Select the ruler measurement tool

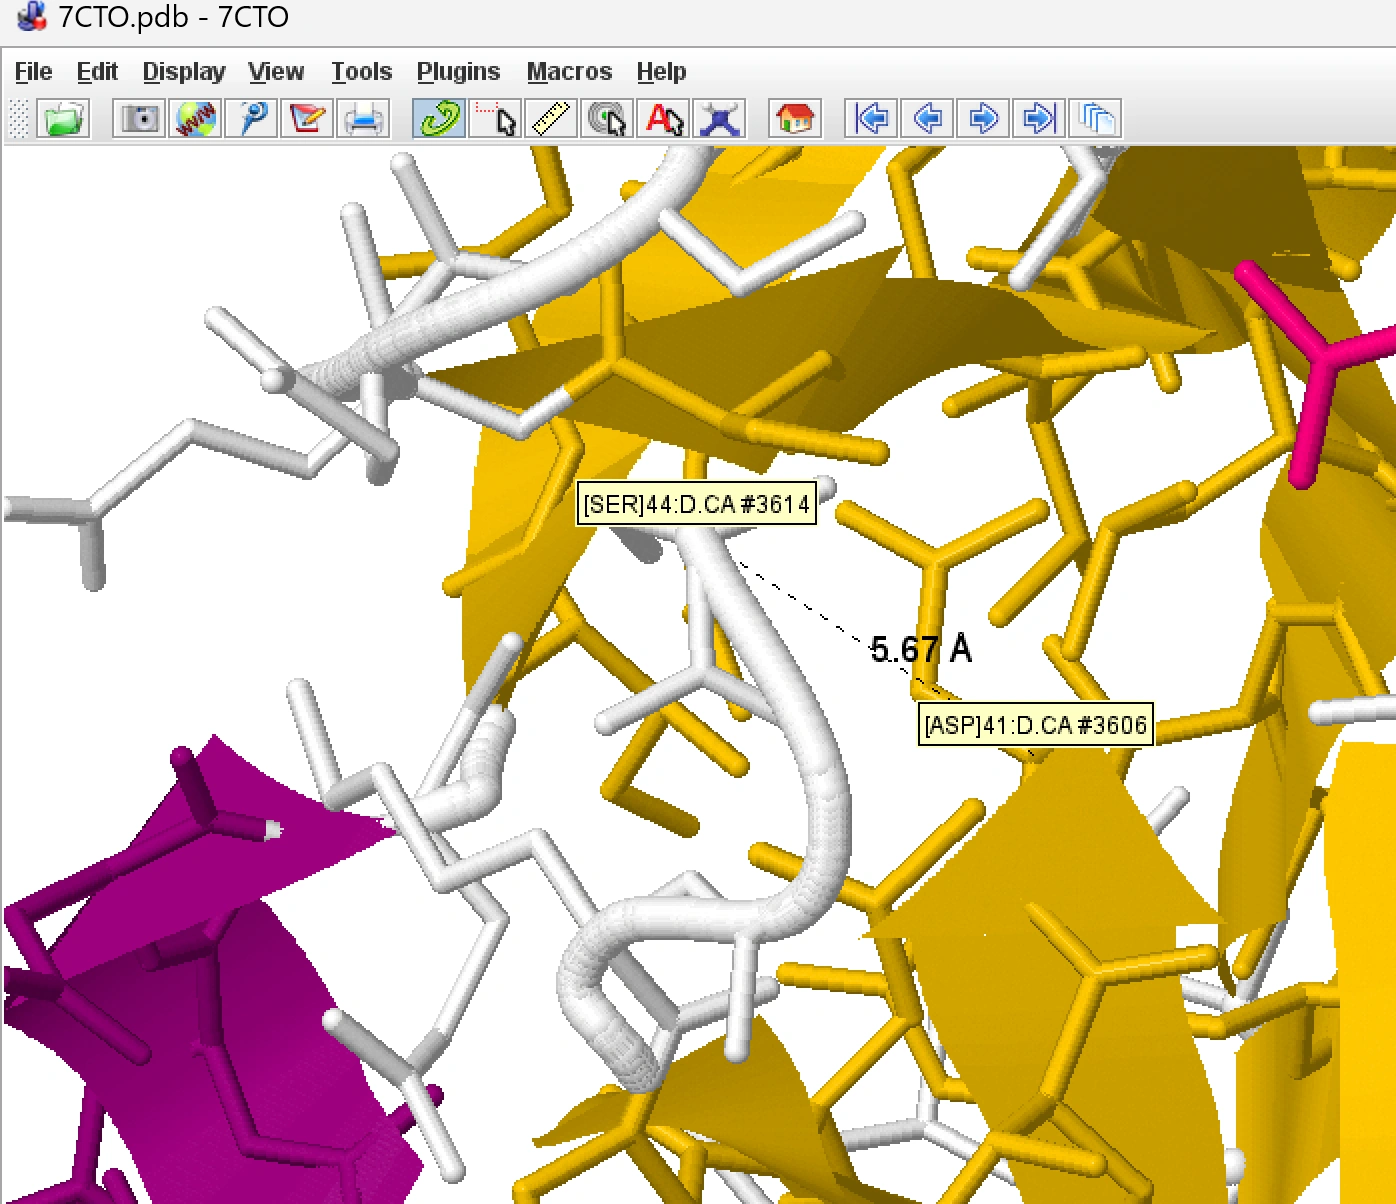[x=551, y=119]
